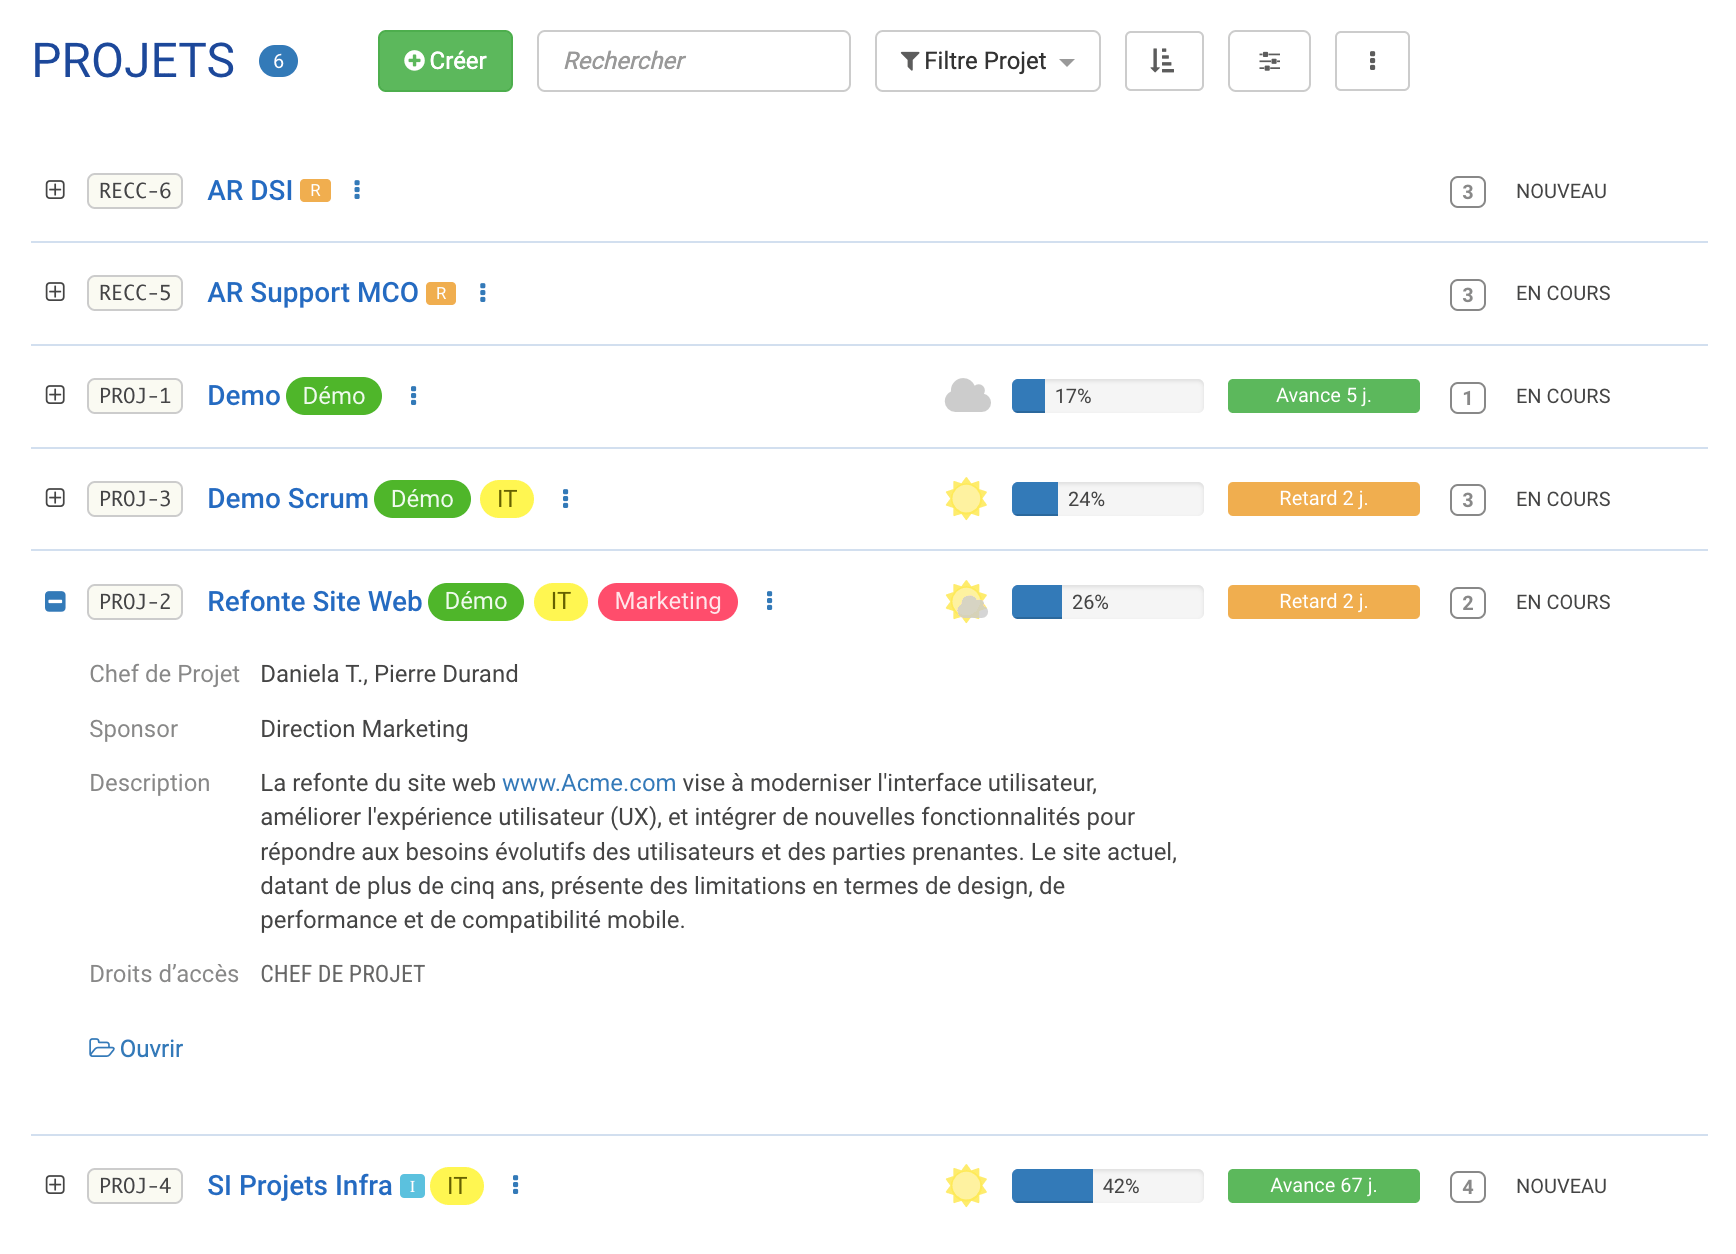Click the green Créer button

(445, 61)
